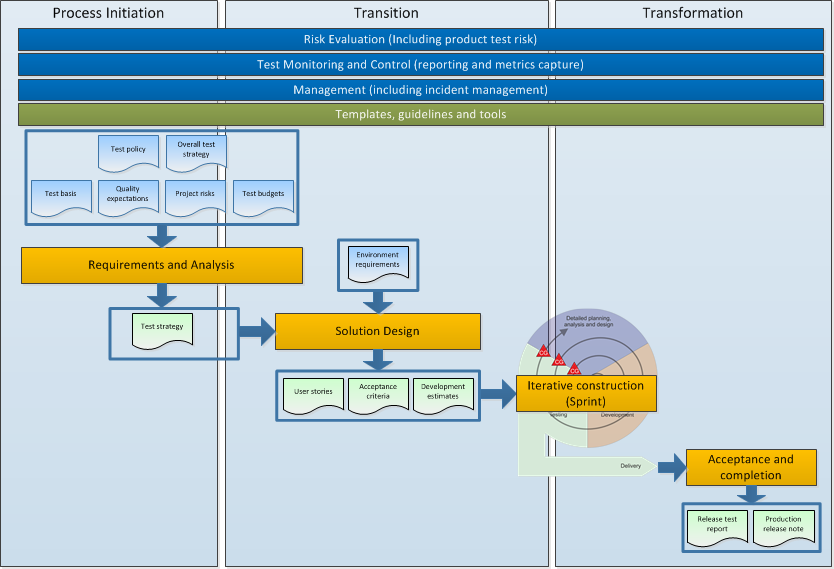Click the Process Initiation column header
Image resolution: width=834 pixels, height=569 pixels.
[x=109, y=13]
